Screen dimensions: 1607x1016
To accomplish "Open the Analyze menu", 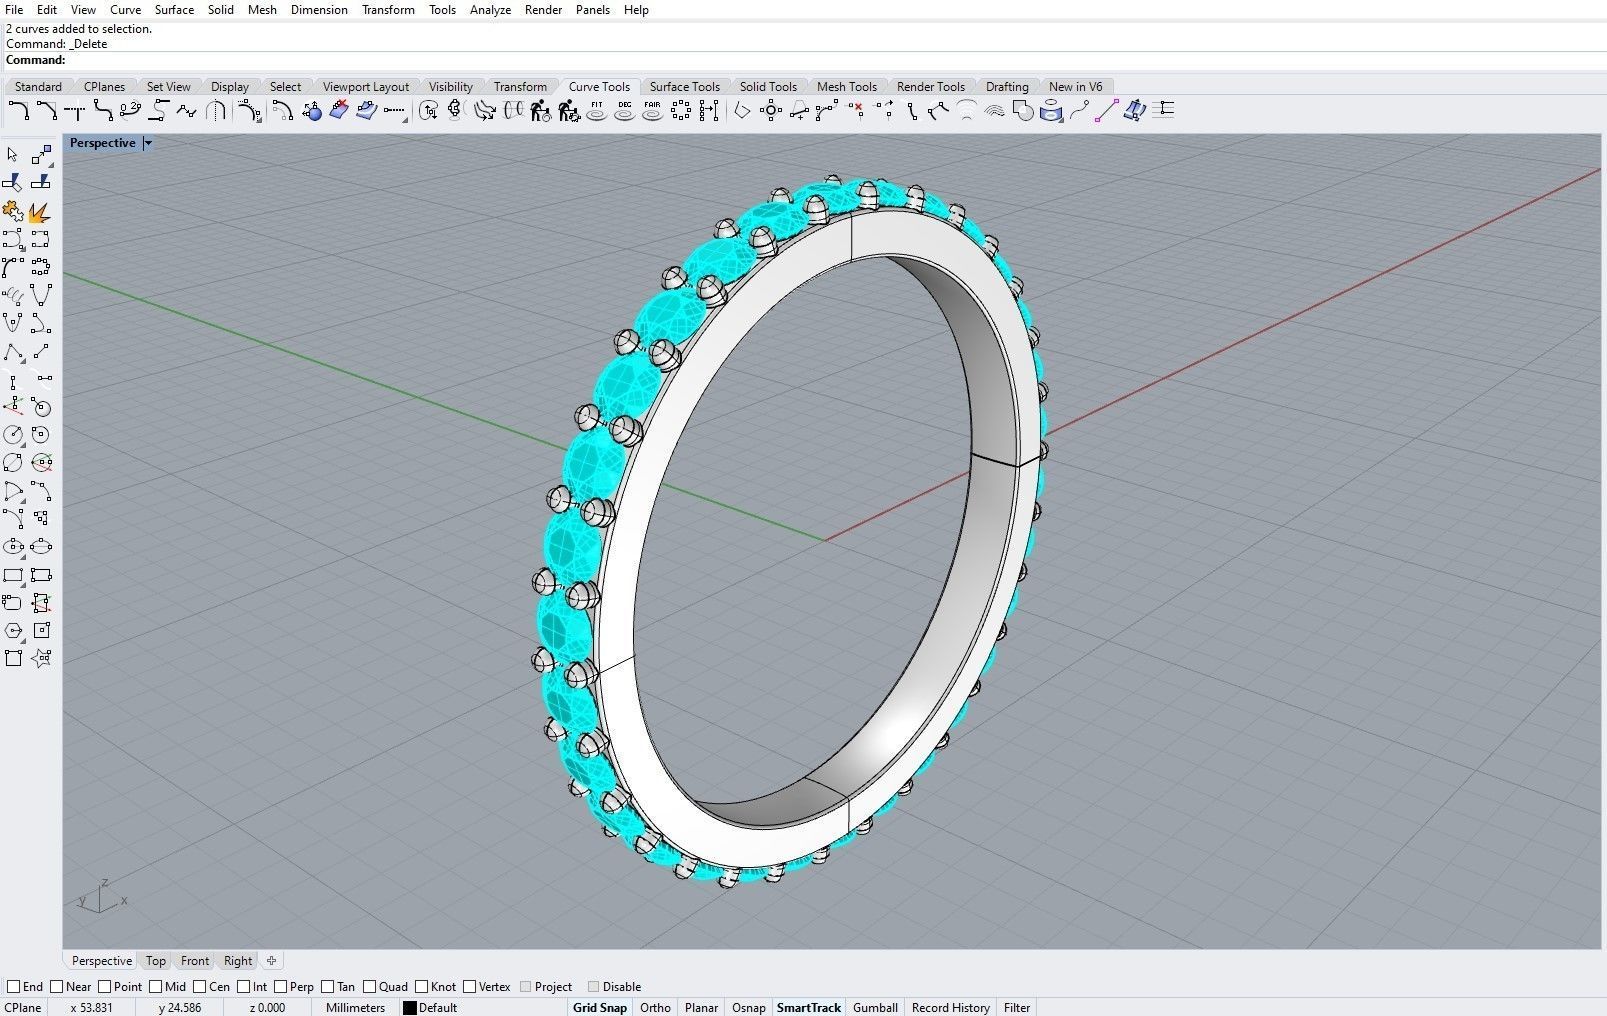I will 490,10.
